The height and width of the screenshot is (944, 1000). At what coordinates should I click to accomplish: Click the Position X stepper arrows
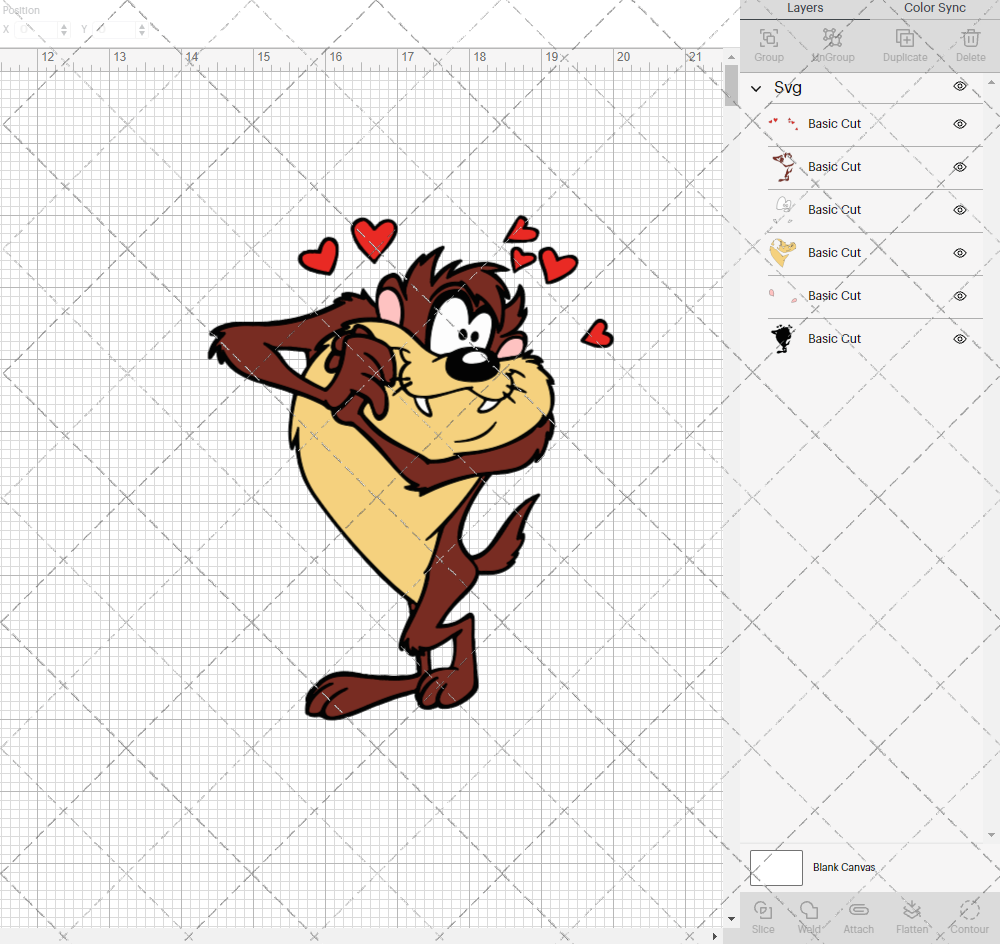click(x=64, y=29)
